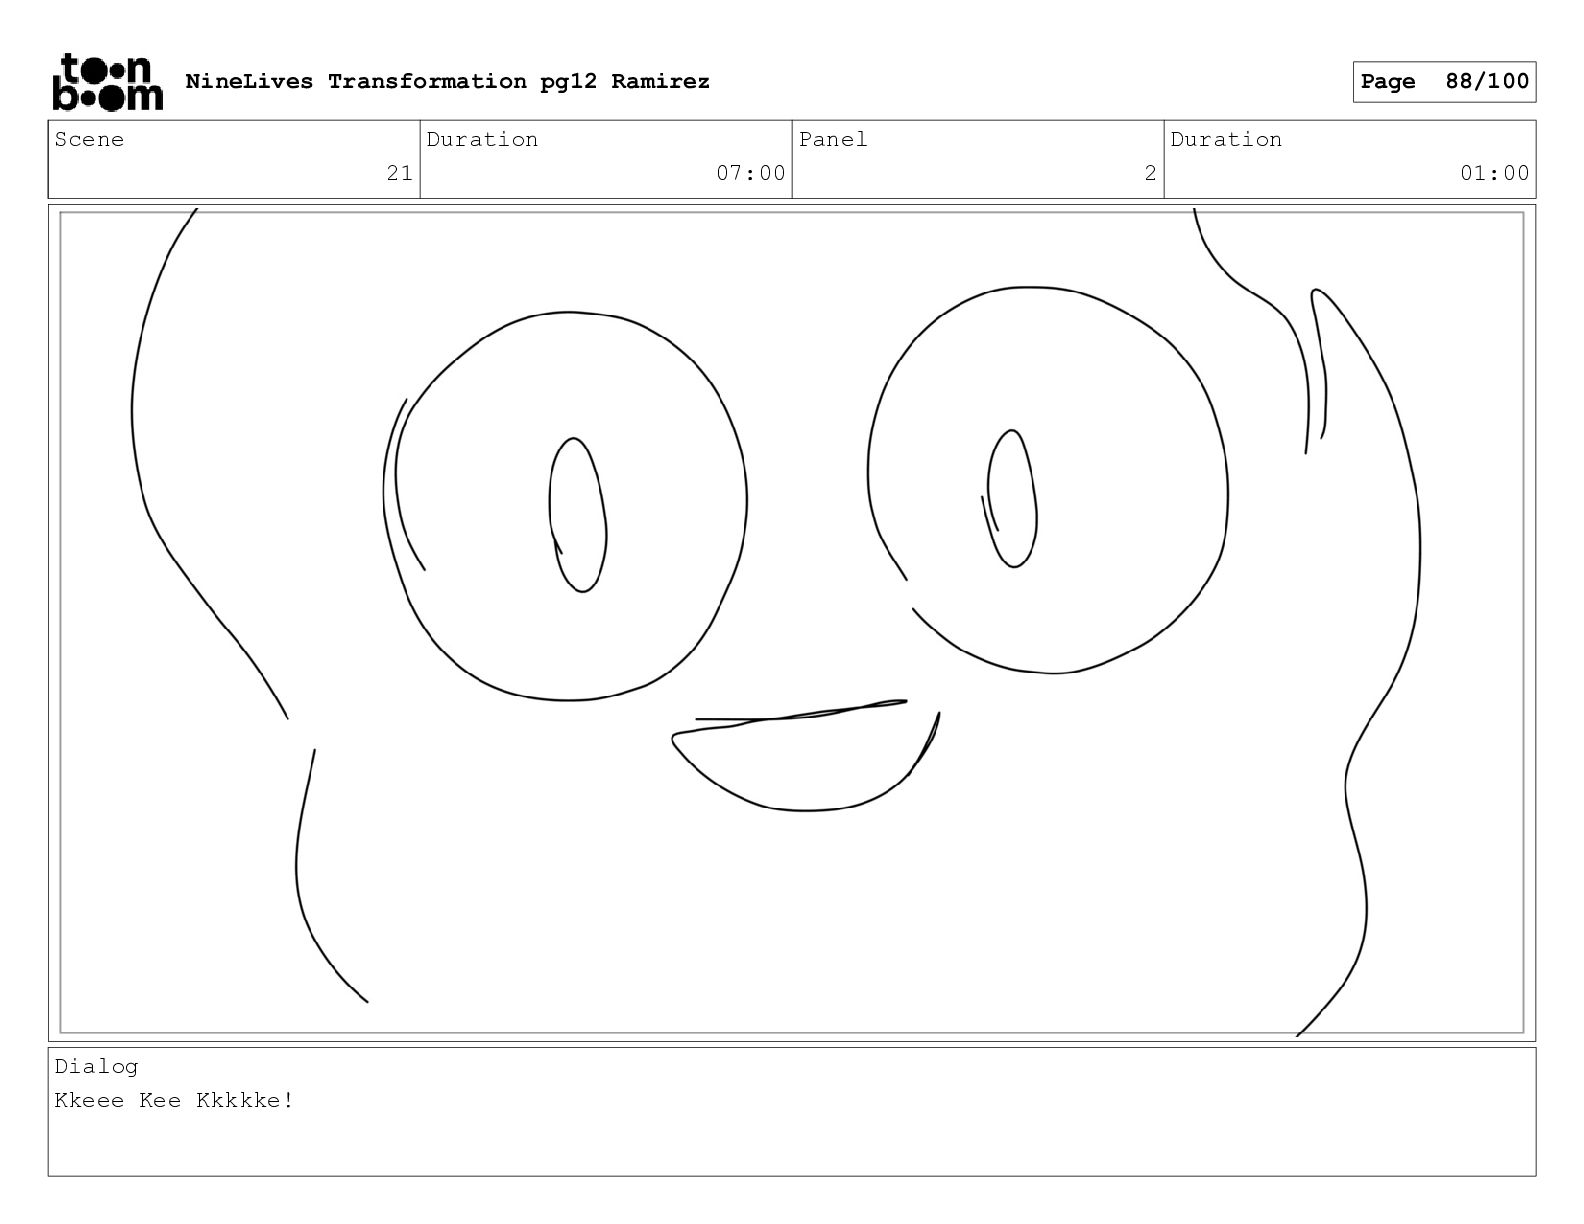Select the panel duration '01:00'
The image size is (1584, 1224).
1494,173
